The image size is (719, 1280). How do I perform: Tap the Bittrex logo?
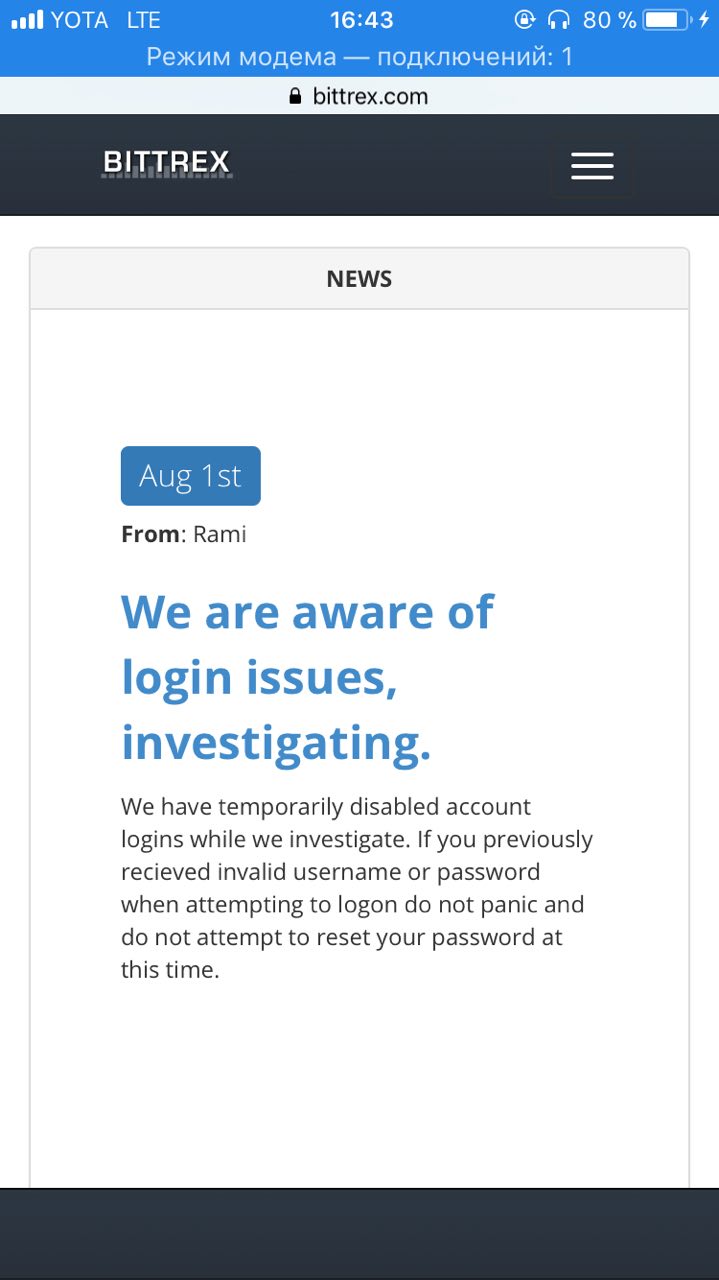point(167,163)
